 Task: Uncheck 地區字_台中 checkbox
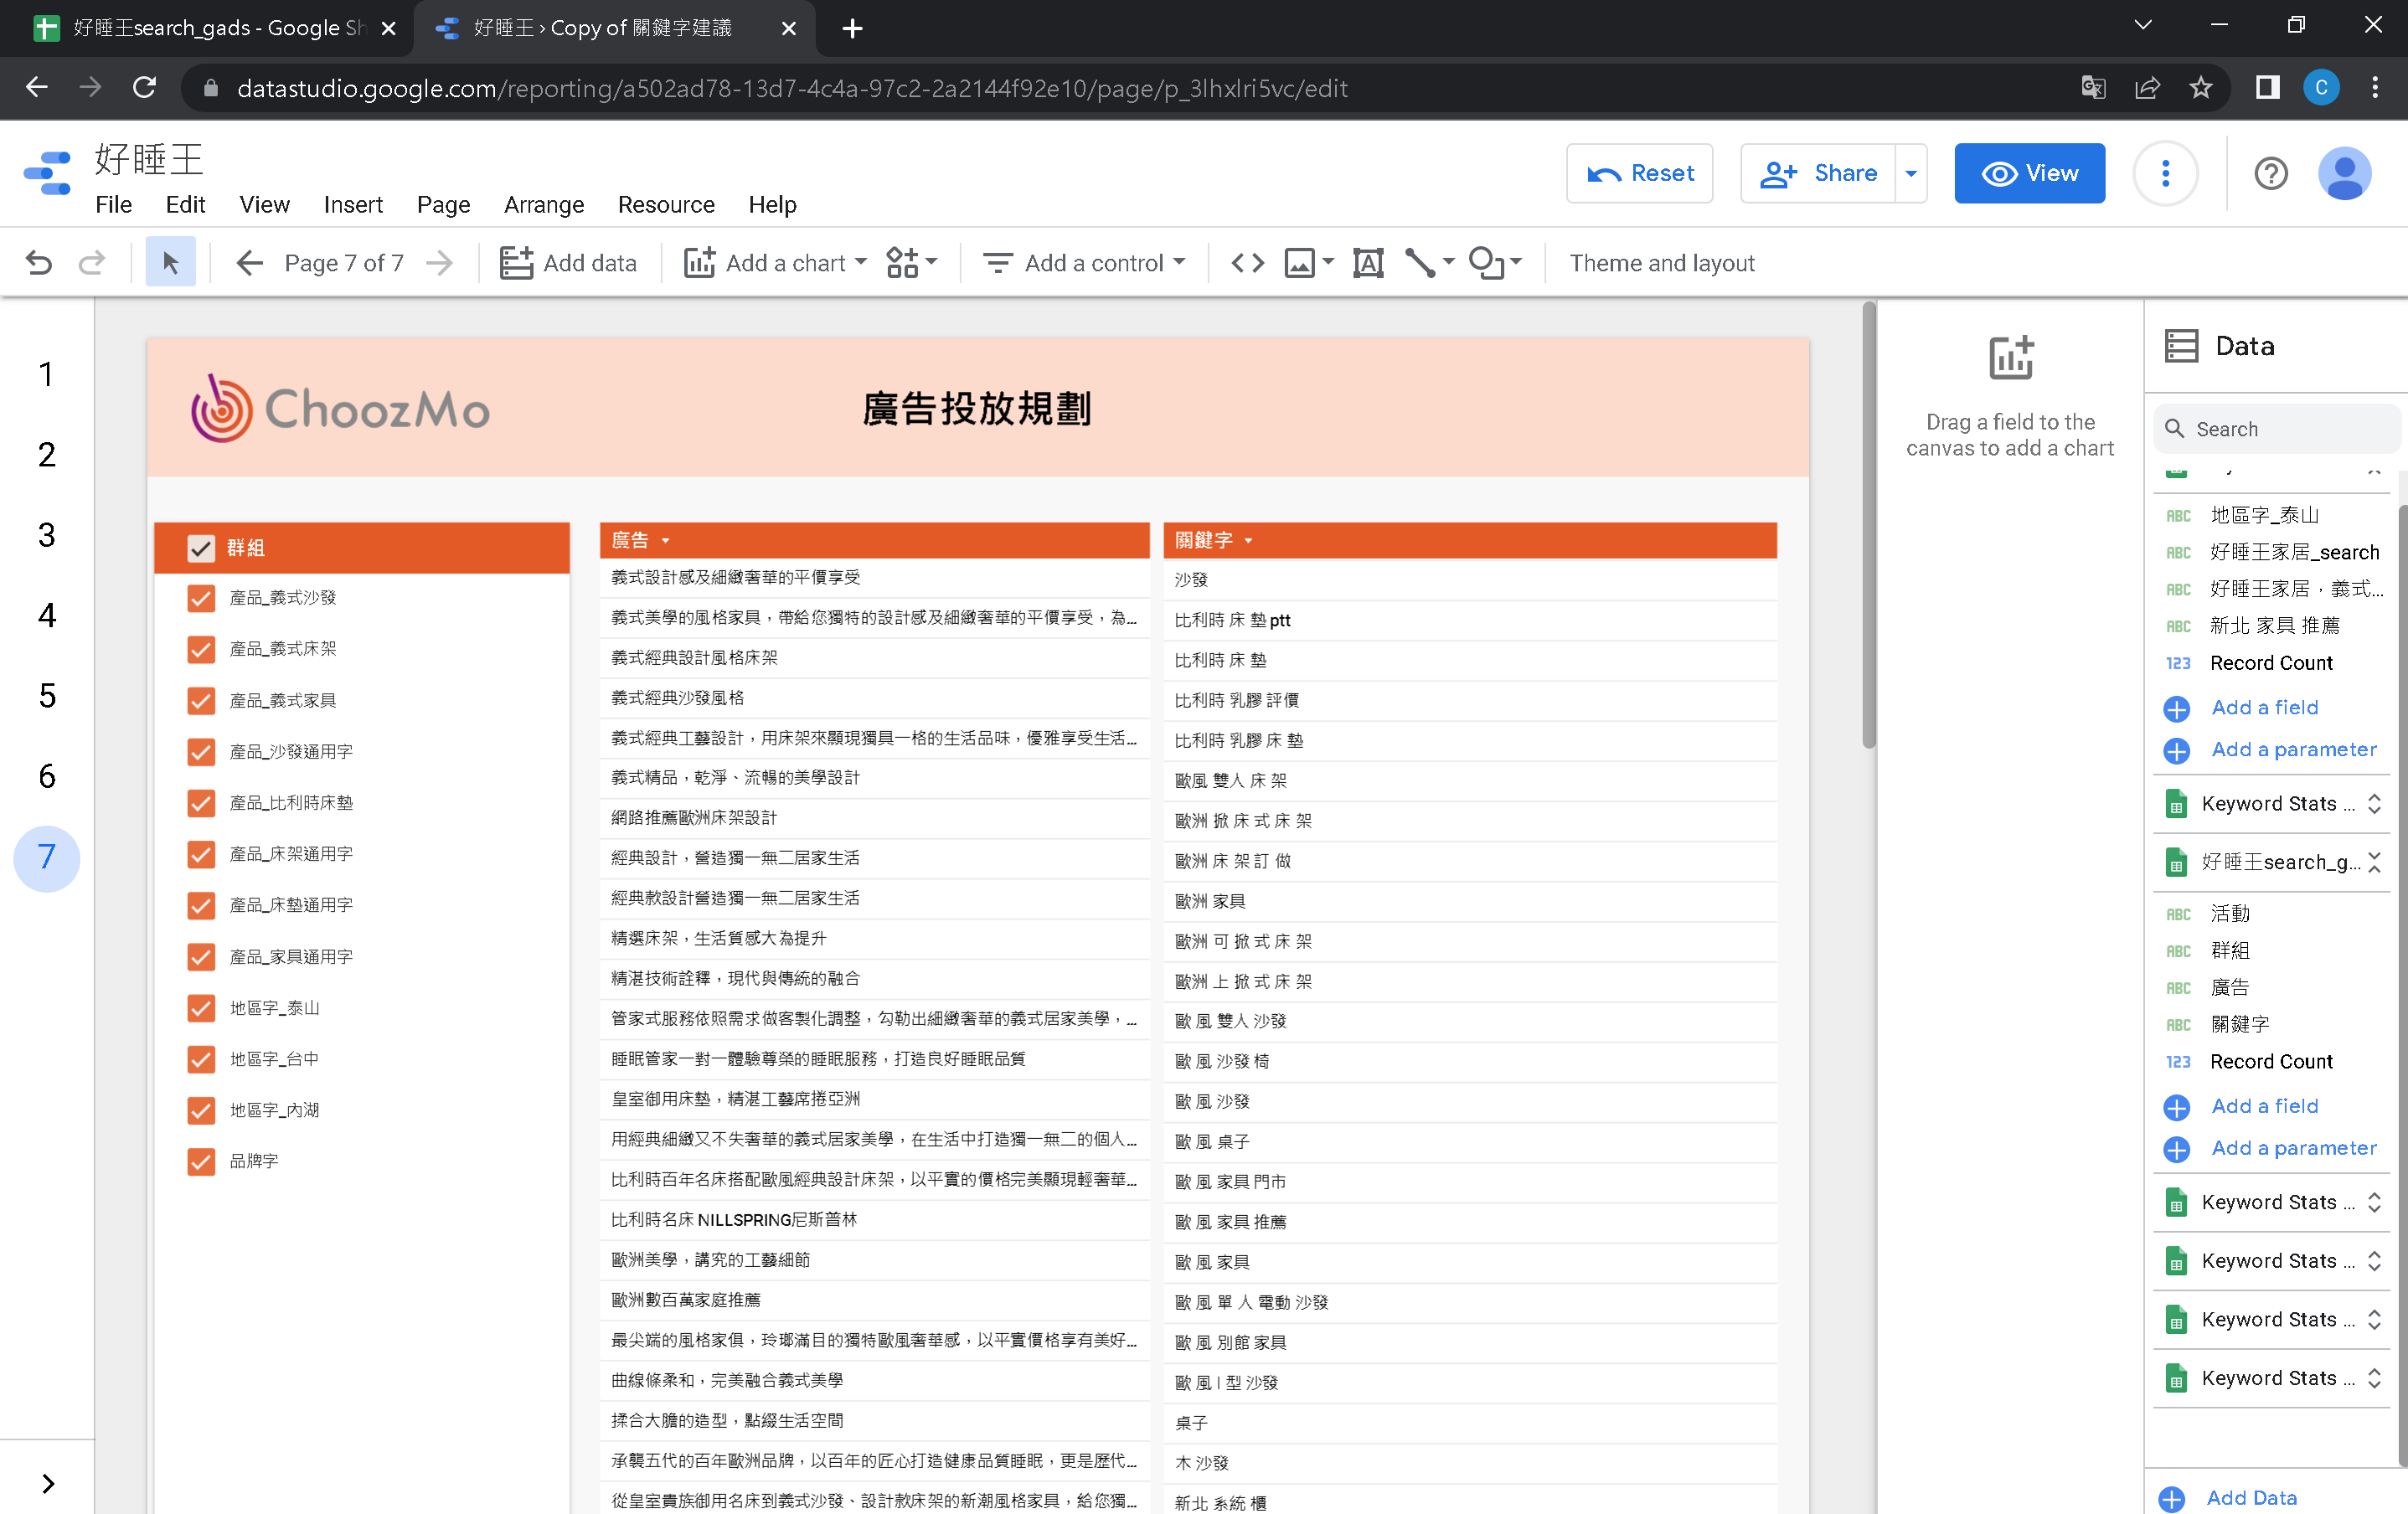201,1059
